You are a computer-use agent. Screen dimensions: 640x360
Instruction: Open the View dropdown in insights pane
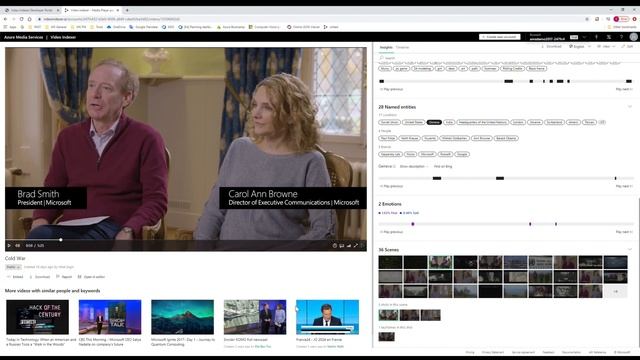[606, 47]
